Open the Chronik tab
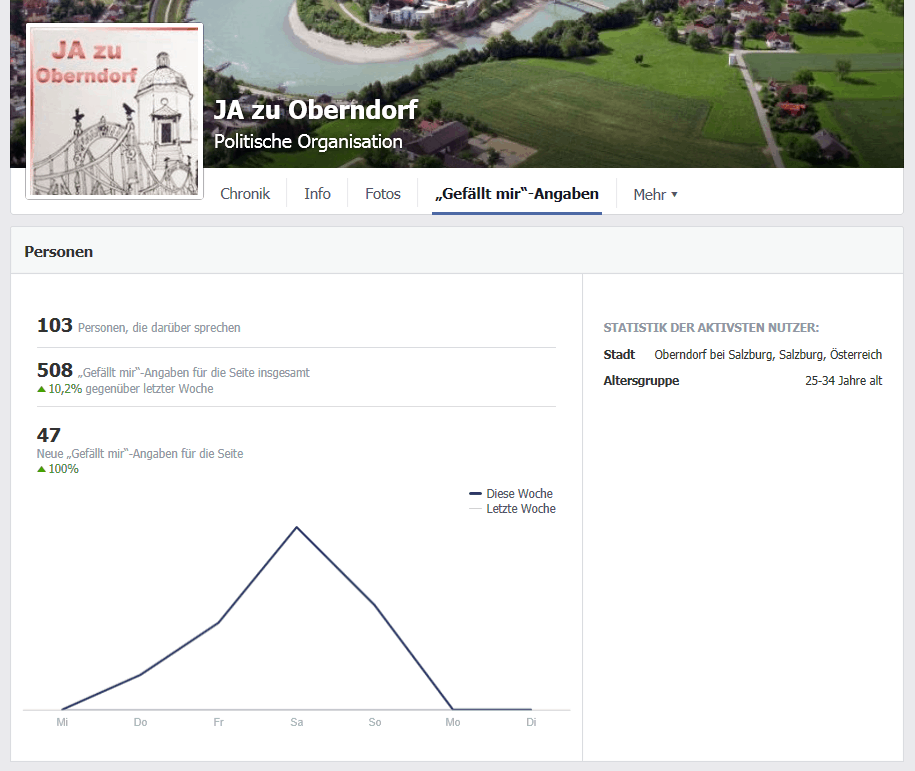Viewport: 915px width, 771px height. [x=245, y=194]
